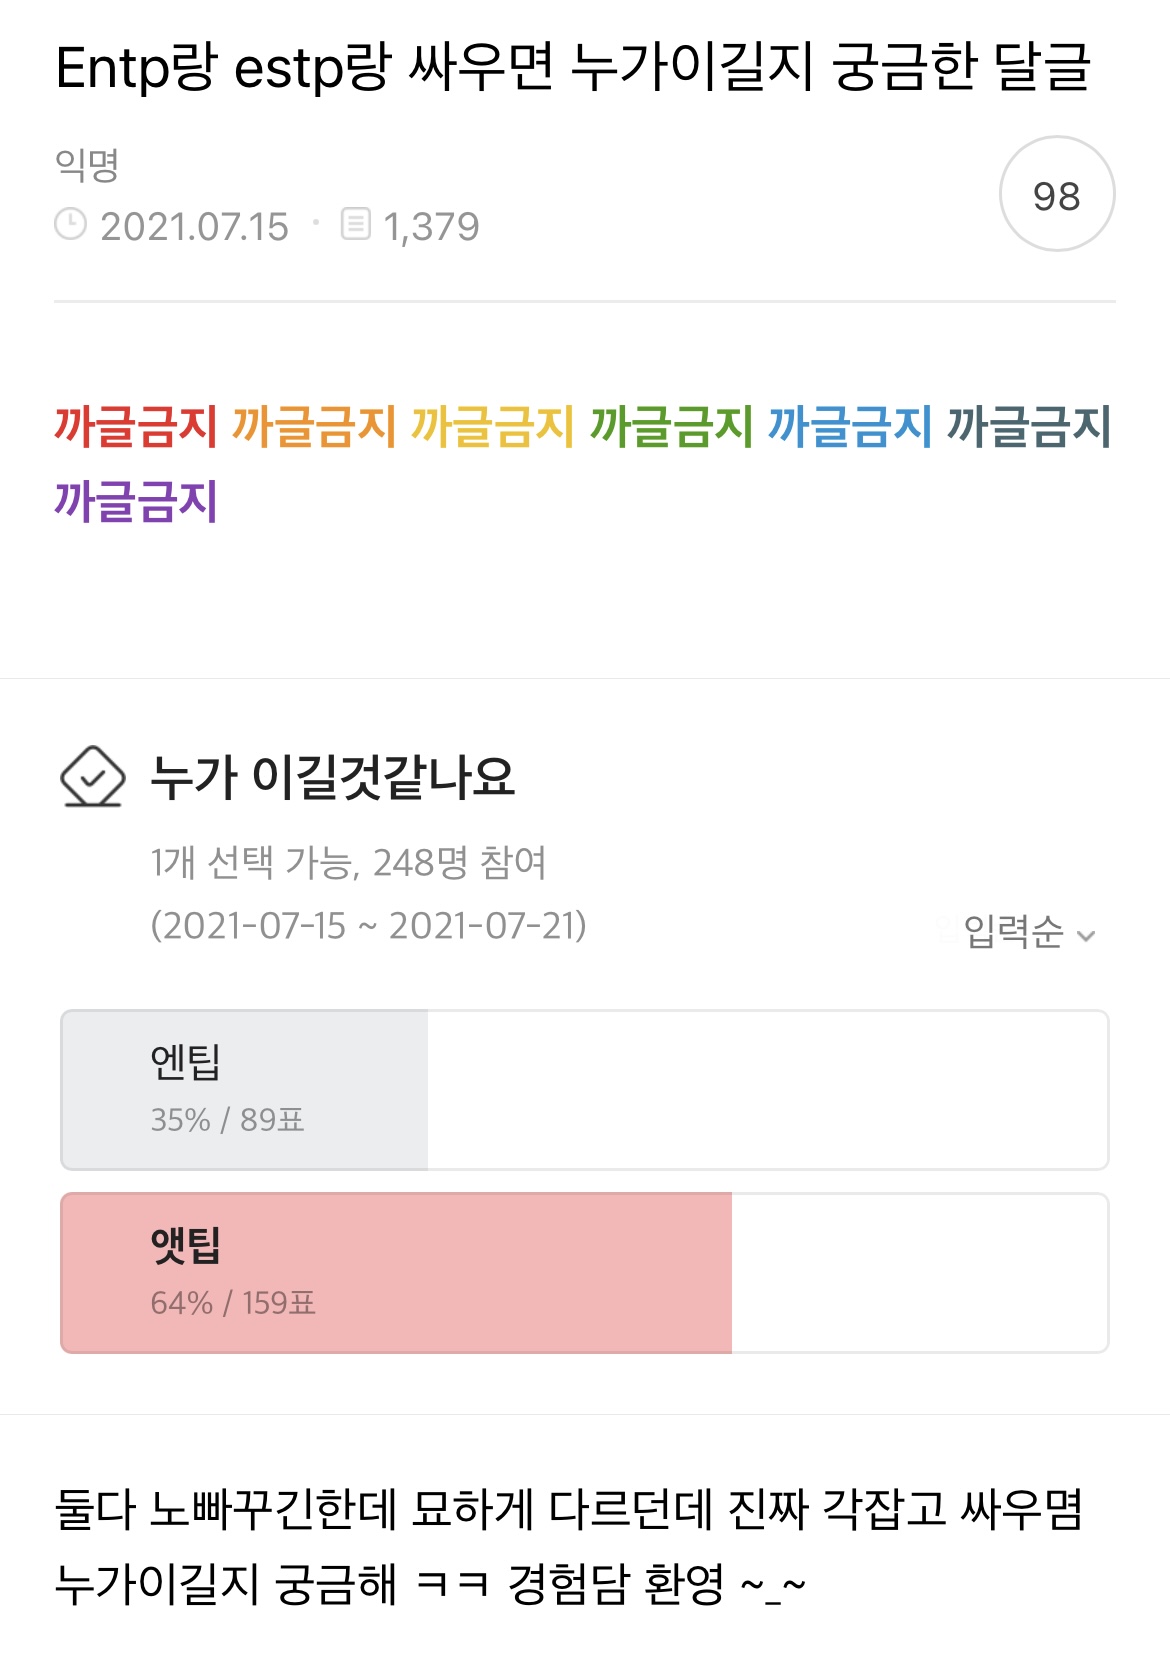Screen dimensions: 1170x1679
Task: Click the post date 2021.07.15
Action: [194, 227]
